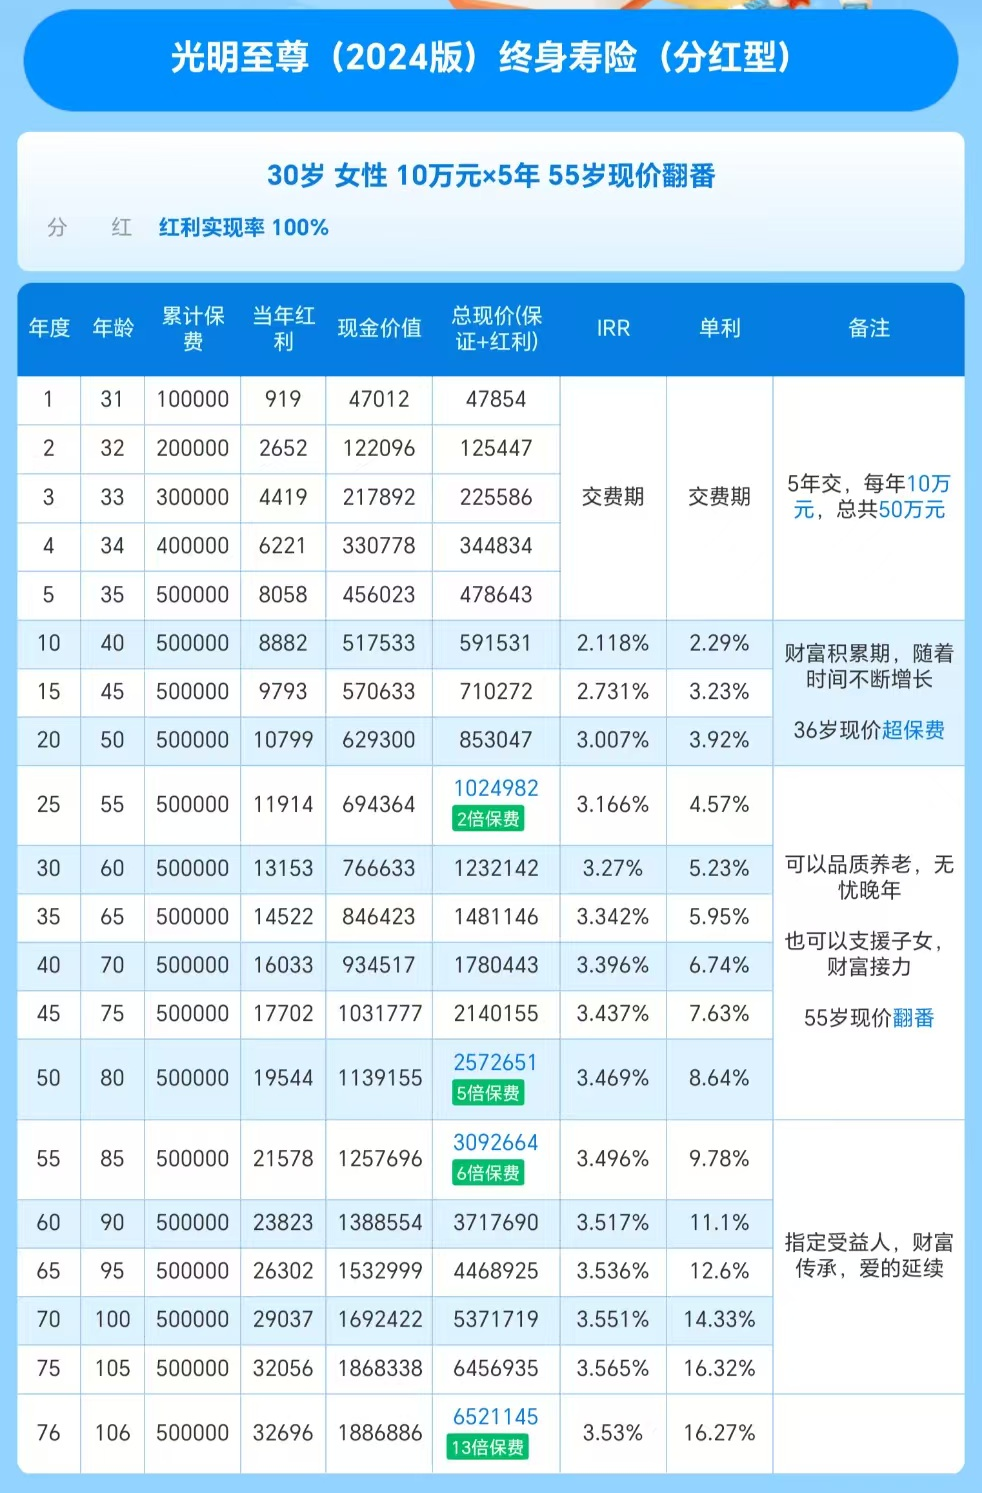The image size is (983, 1493).
Task: Select the 现金价值 column header
Action: pos(378,329)
